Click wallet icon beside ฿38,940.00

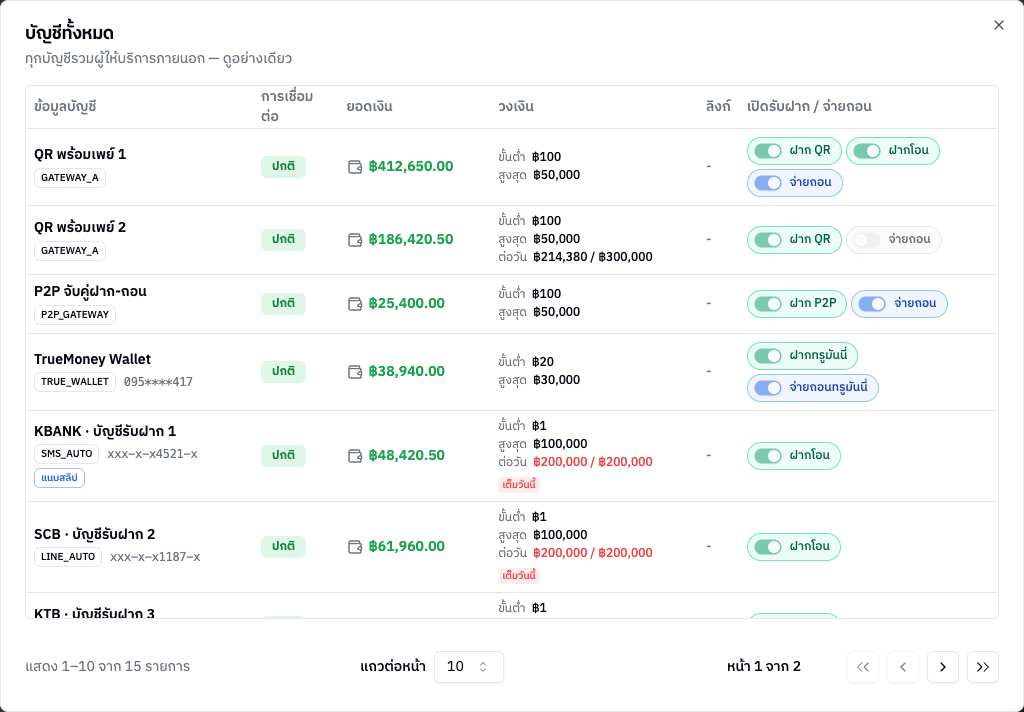[355, 372]
